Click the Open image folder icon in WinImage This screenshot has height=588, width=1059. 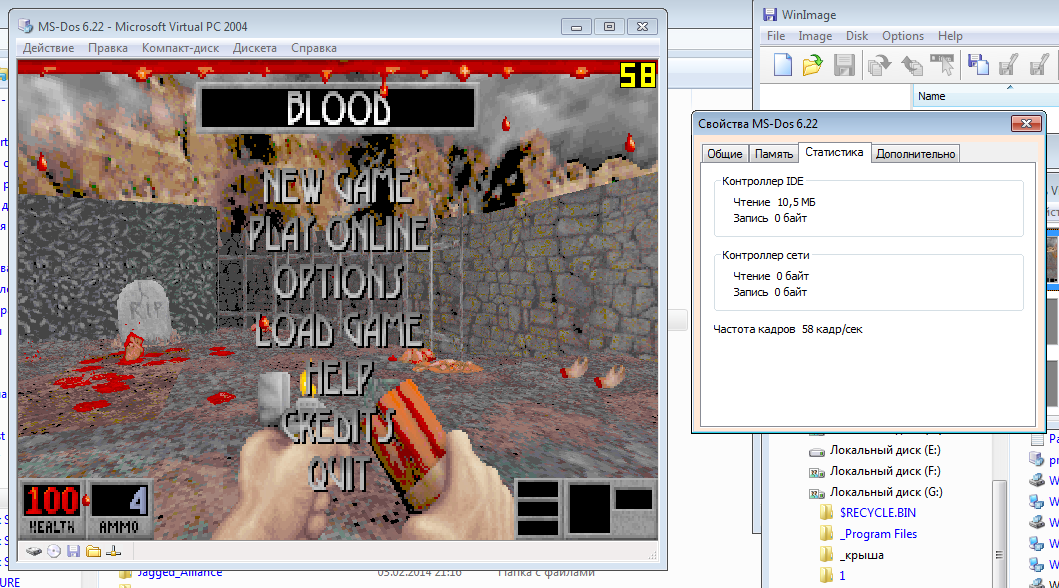point(812,65)
